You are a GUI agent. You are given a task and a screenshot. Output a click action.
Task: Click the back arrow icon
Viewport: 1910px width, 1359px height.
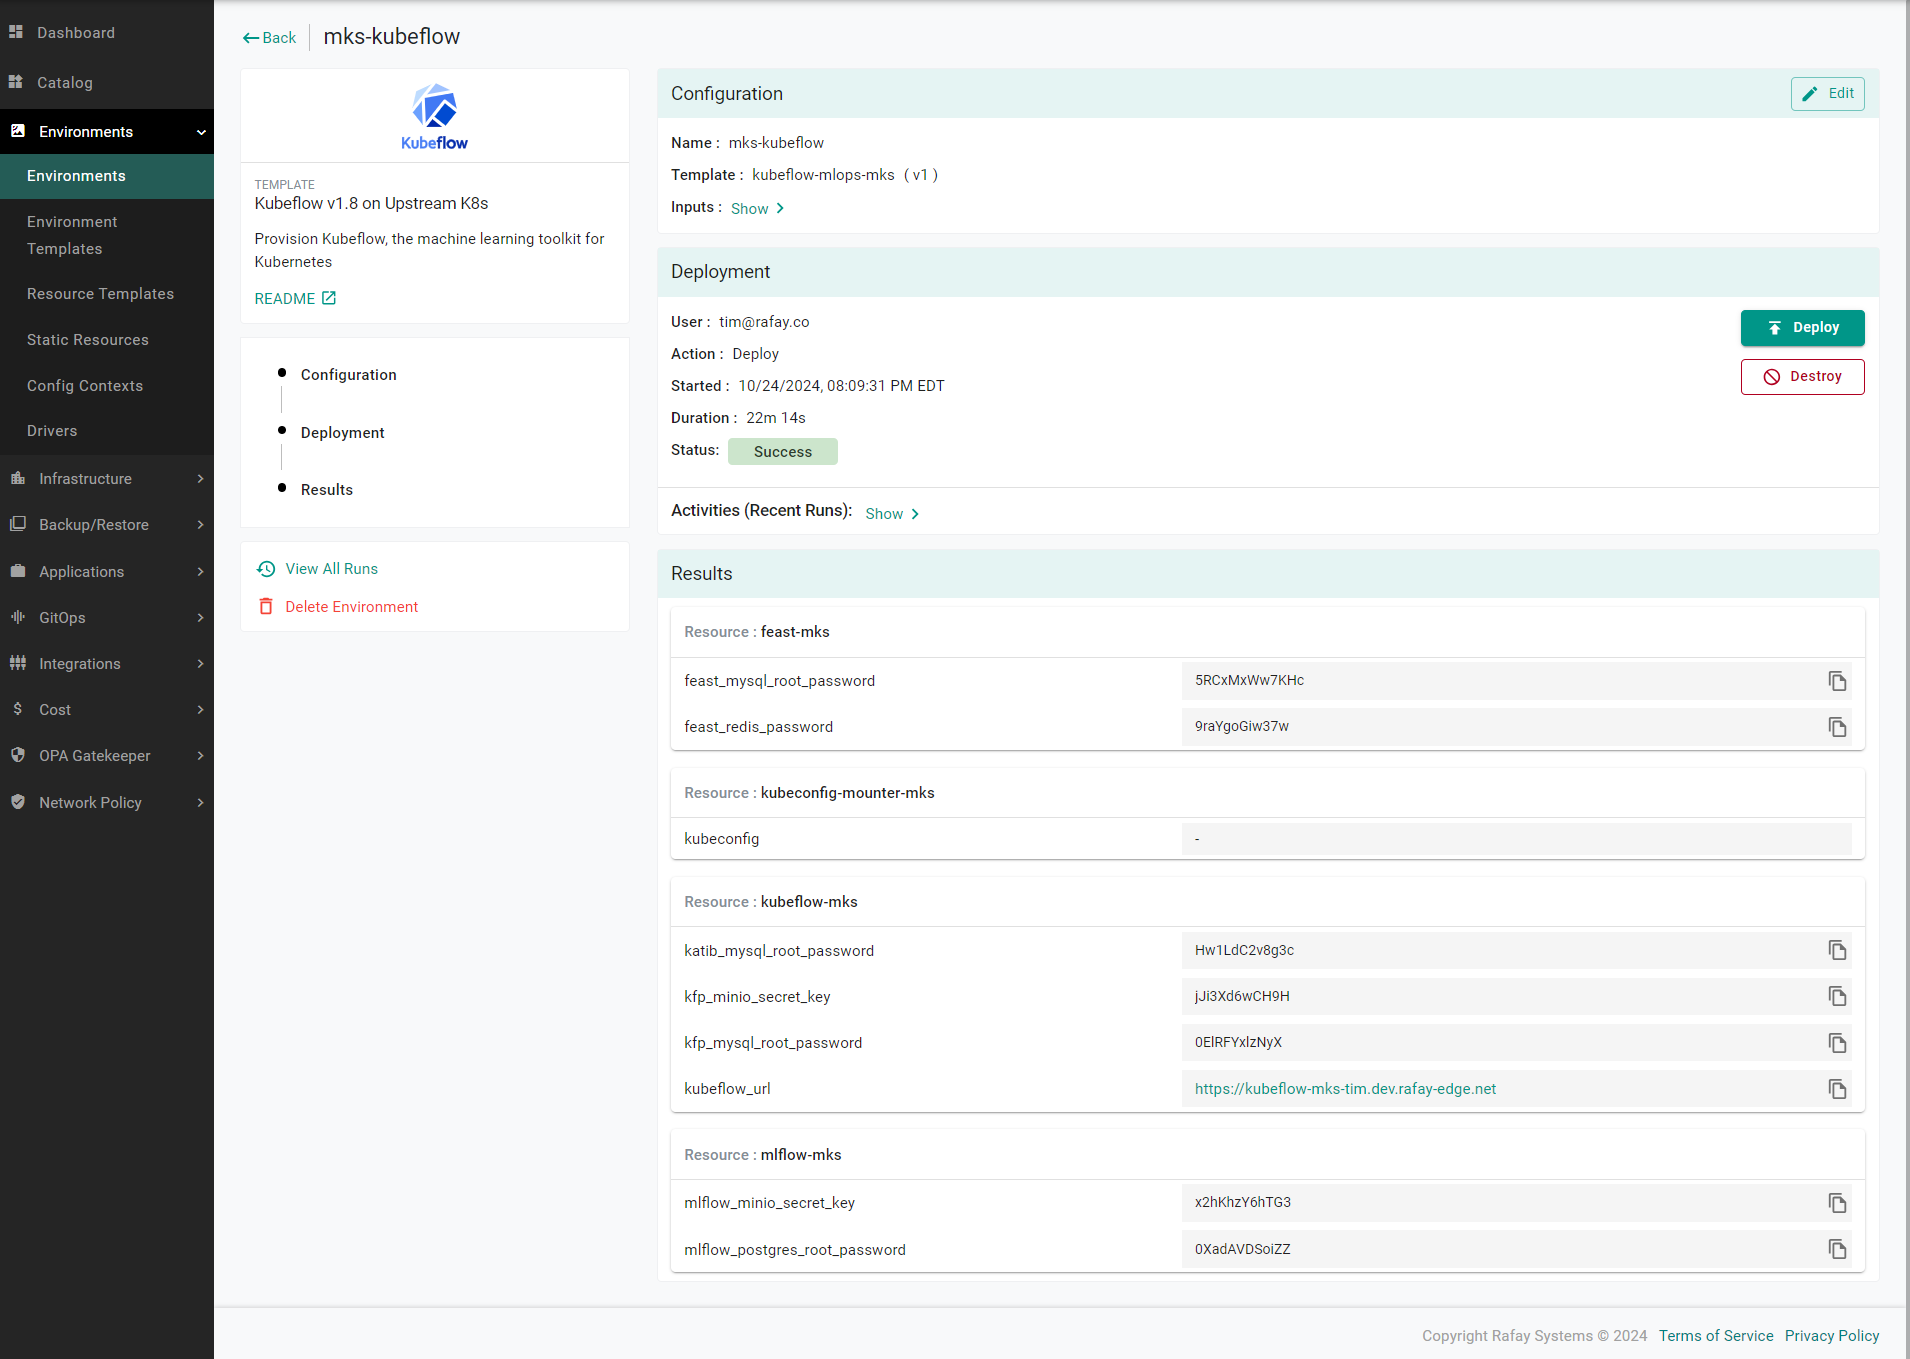pos(250,38)
